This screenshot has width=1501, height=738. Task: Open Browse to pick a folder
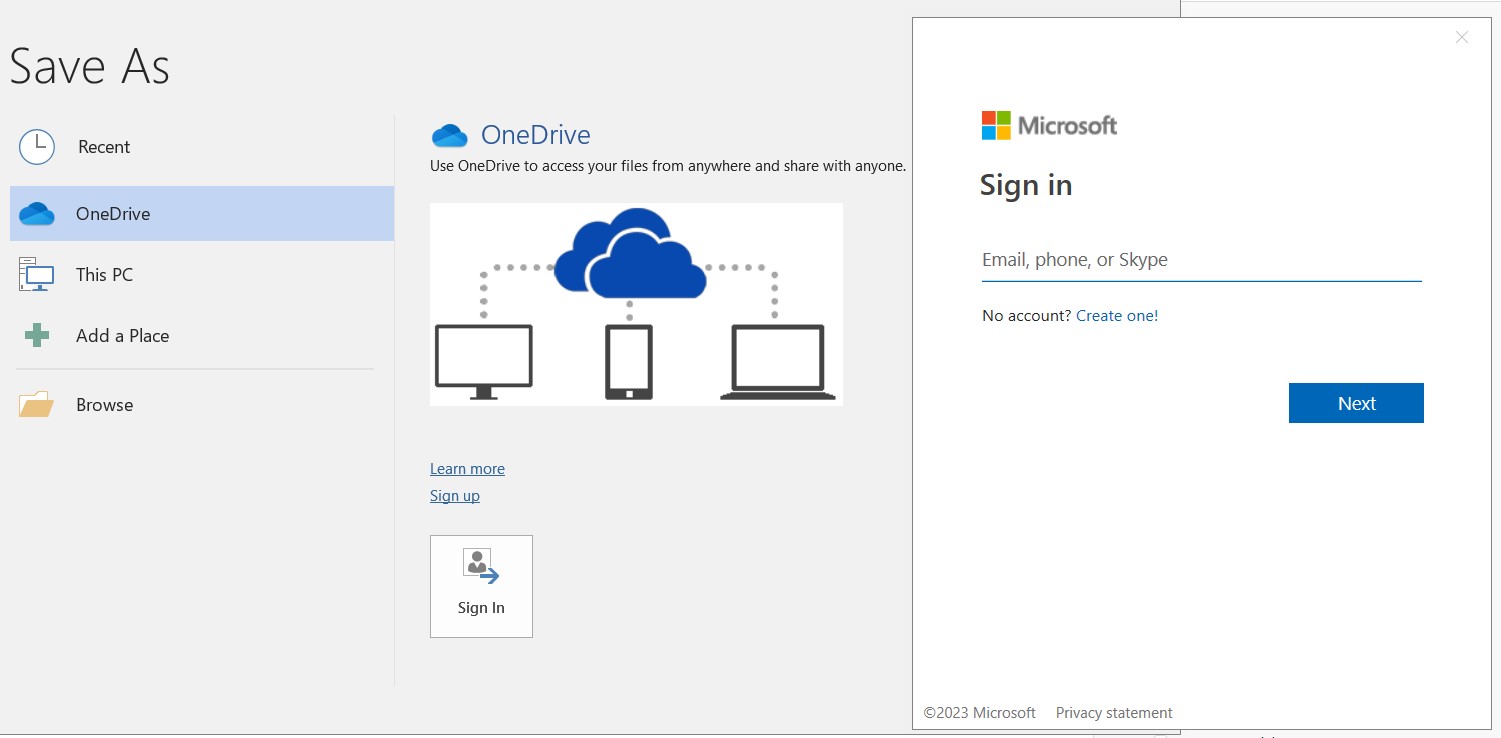104,405
